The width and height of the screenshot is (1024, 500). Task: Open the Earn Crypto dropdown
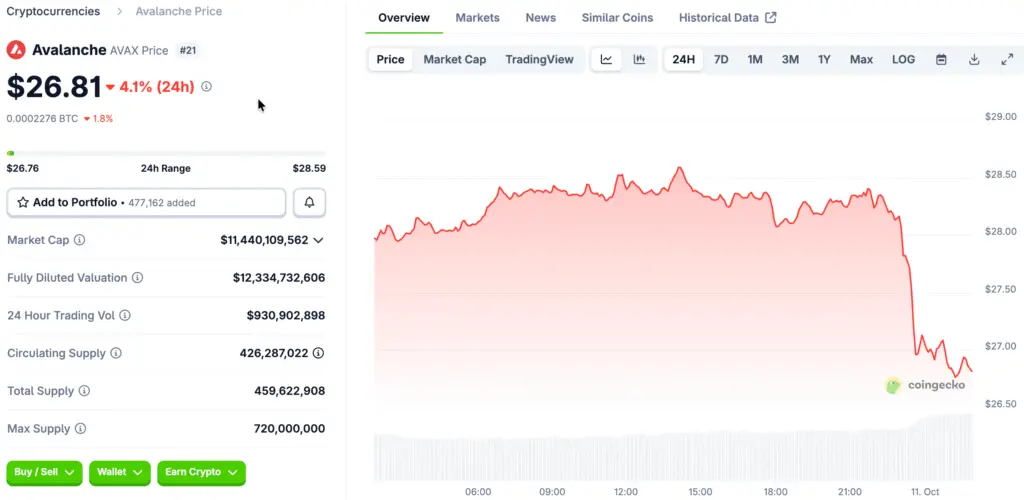(x=201, y=472)
